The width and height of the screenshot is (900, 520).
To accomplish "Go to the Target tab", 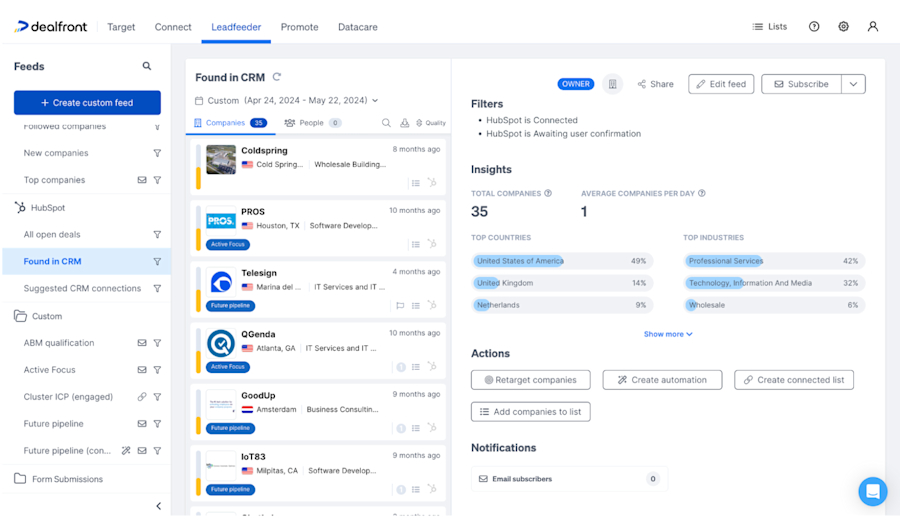I will [121, 27].
